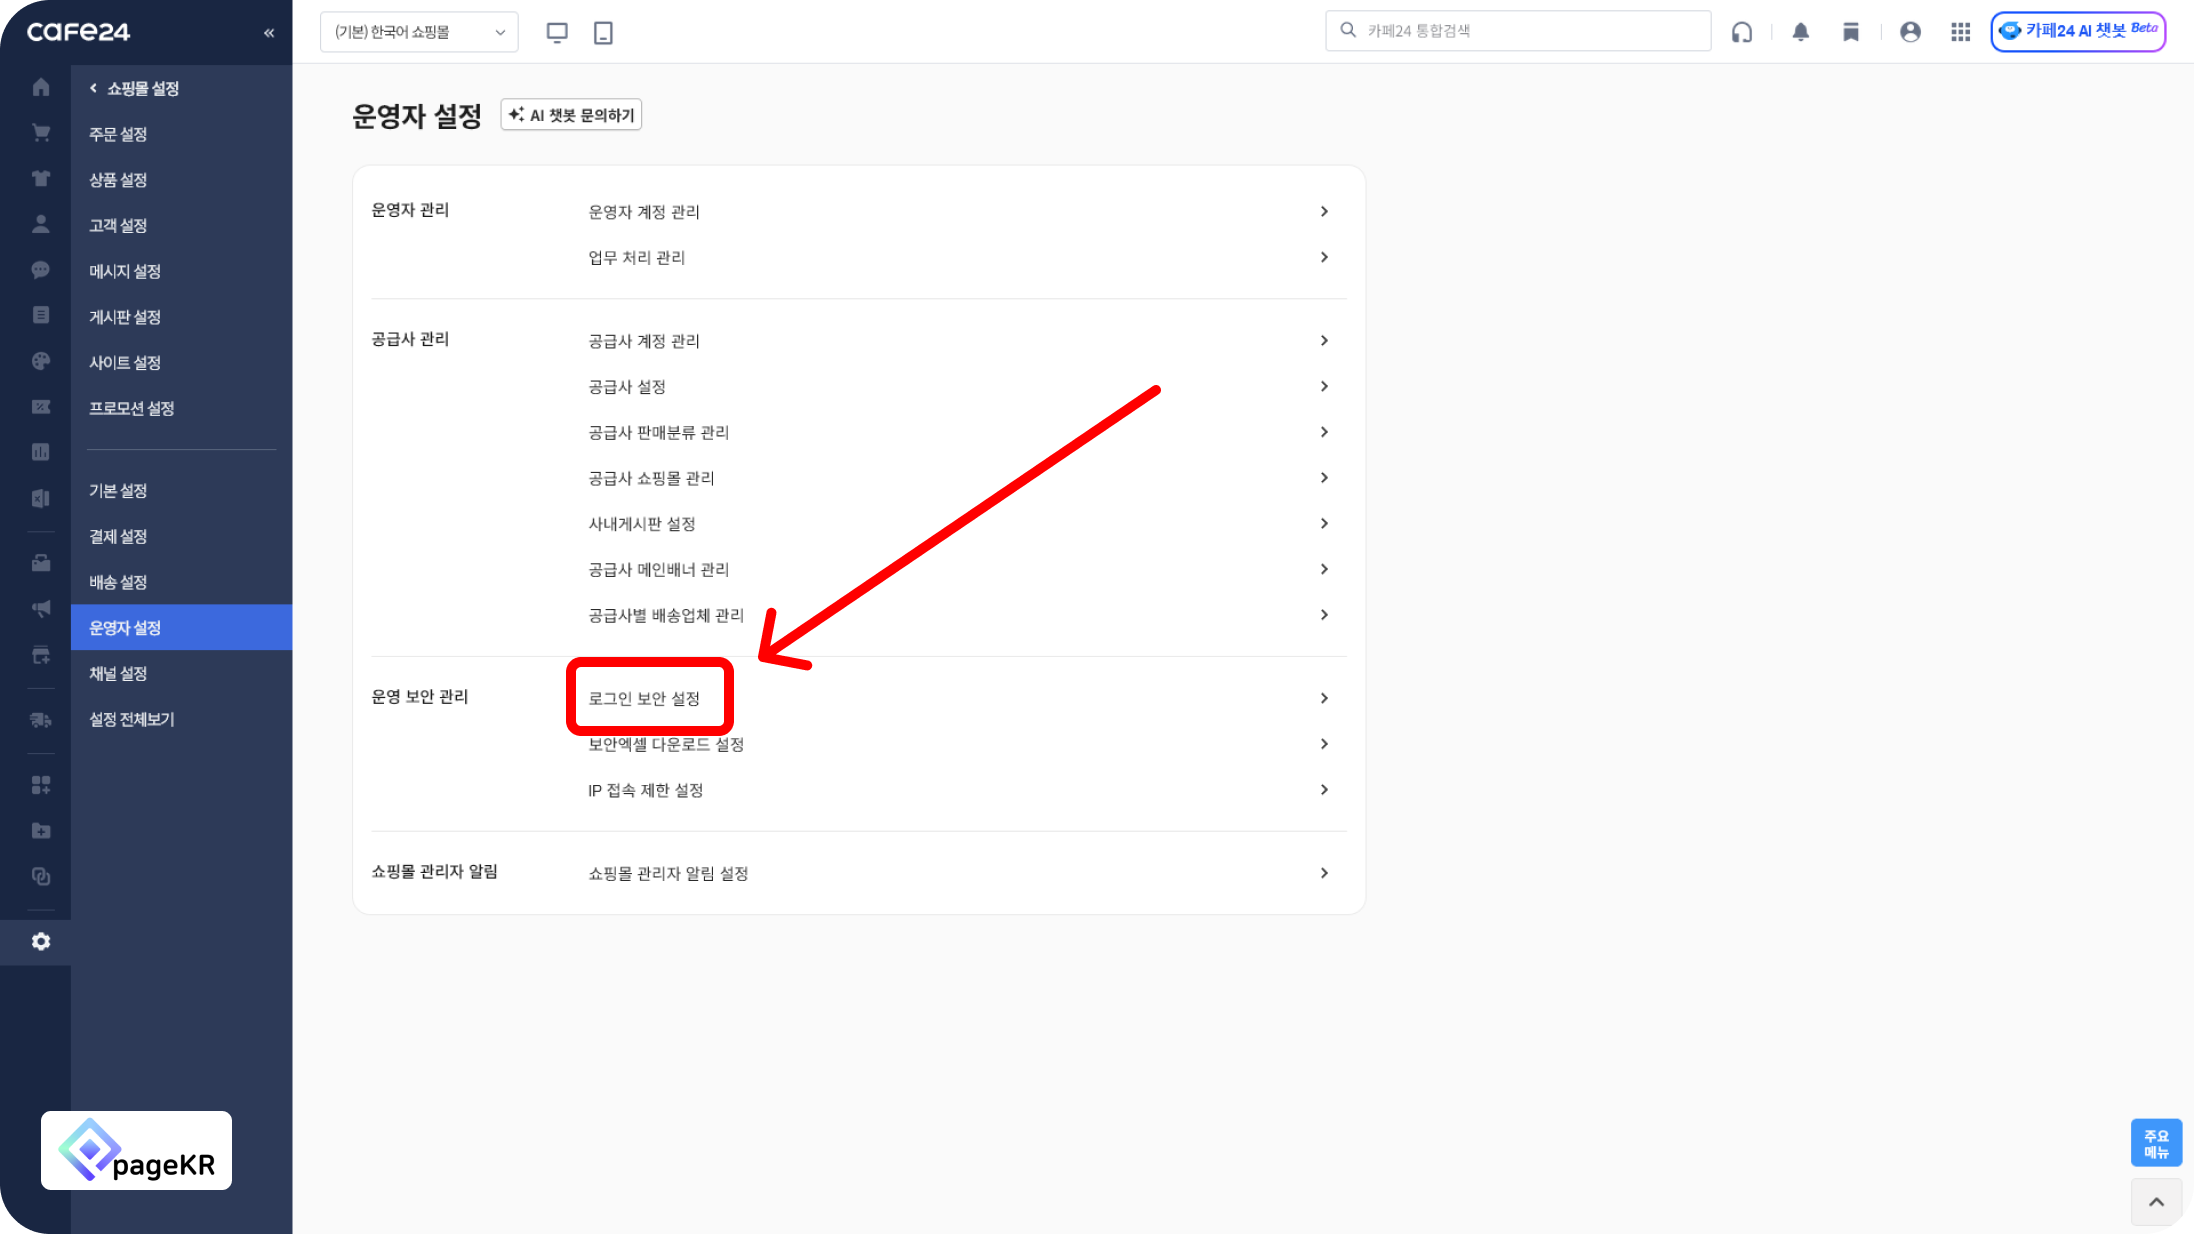
Task: Switch to desktop preview icon
Action: click(557, 32)
